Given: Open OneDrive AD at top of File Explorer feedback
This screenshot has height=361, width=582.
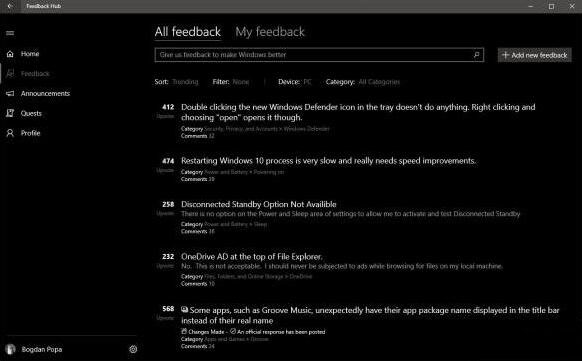Looking at the screenshot, I should [252, 257].
